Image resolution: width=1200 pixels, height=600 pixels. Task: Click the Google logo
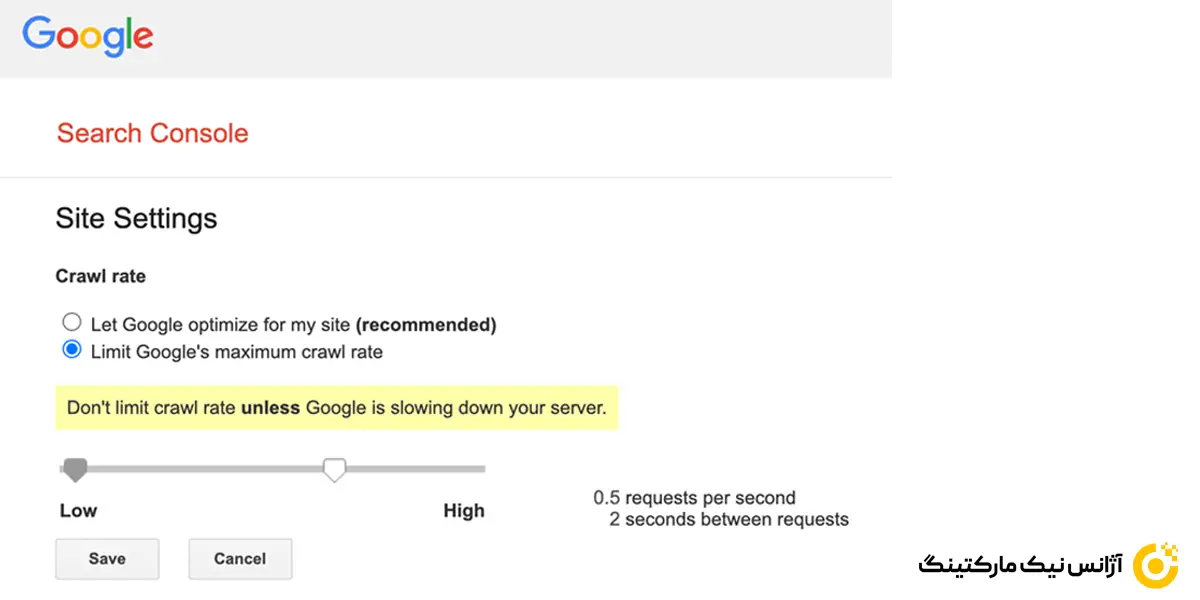88,37
